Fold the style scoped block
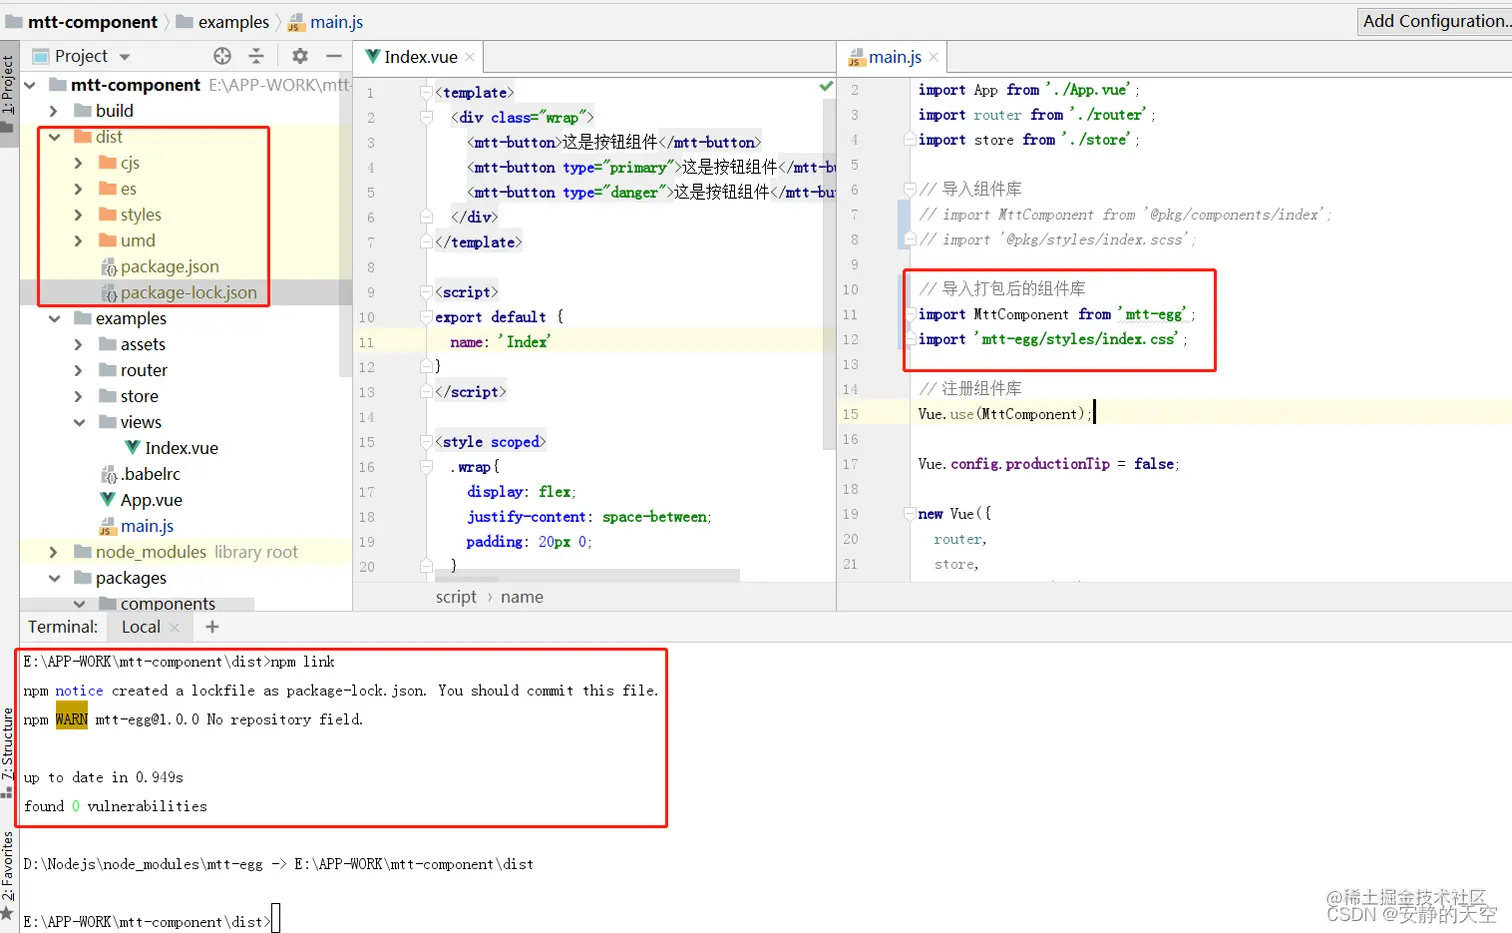 pyautogui.click(x=427, y=442)
